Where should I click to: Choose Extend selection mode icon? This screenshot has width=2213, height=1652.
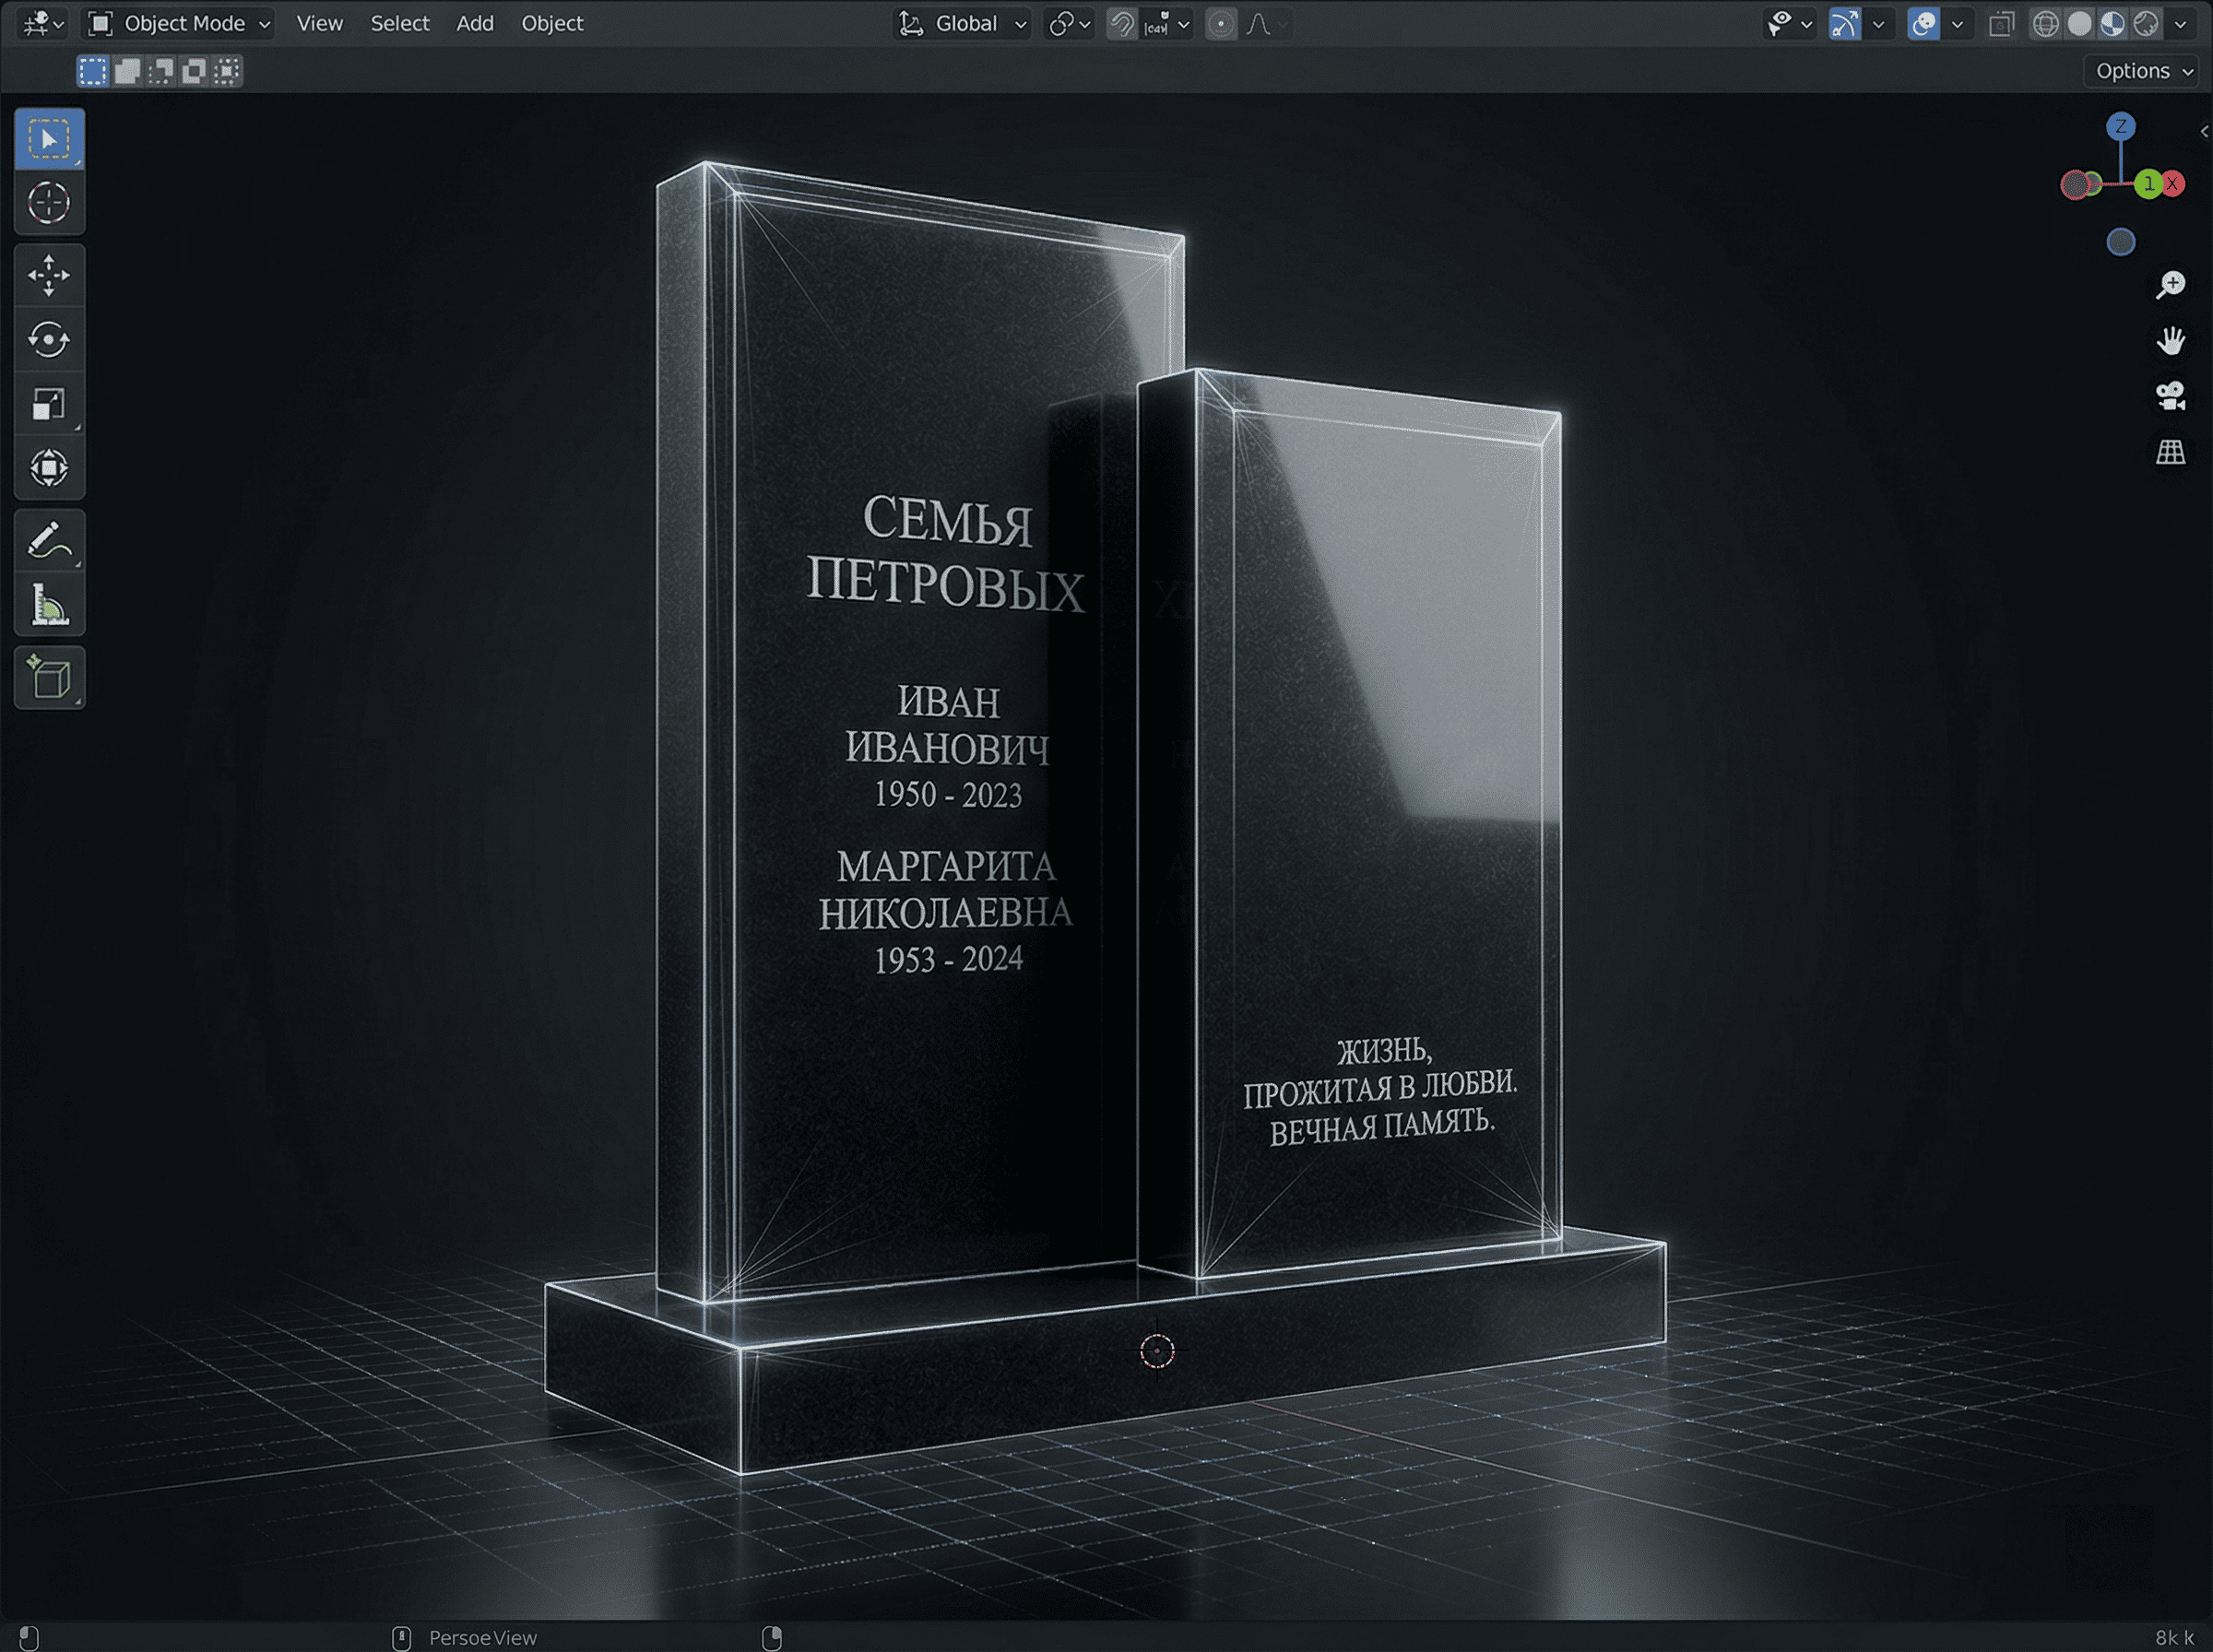pyautogui.click(x=127, y=71)
